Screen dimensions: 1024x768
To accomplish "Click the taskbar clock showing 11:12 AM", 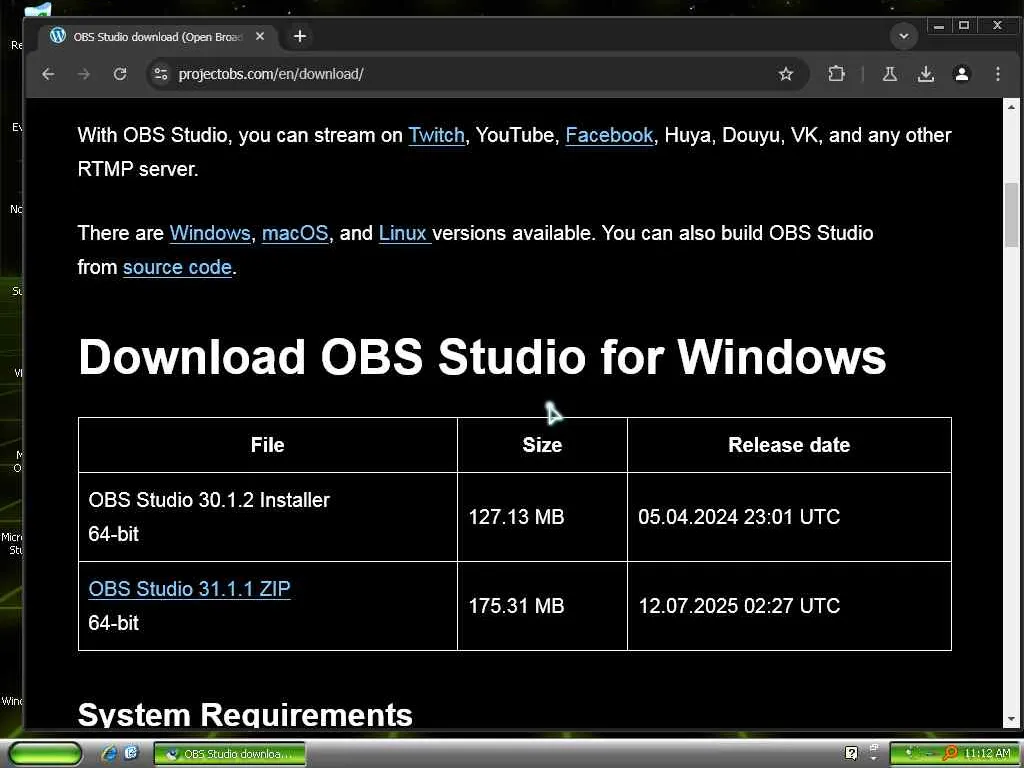I will click(987, 754).
